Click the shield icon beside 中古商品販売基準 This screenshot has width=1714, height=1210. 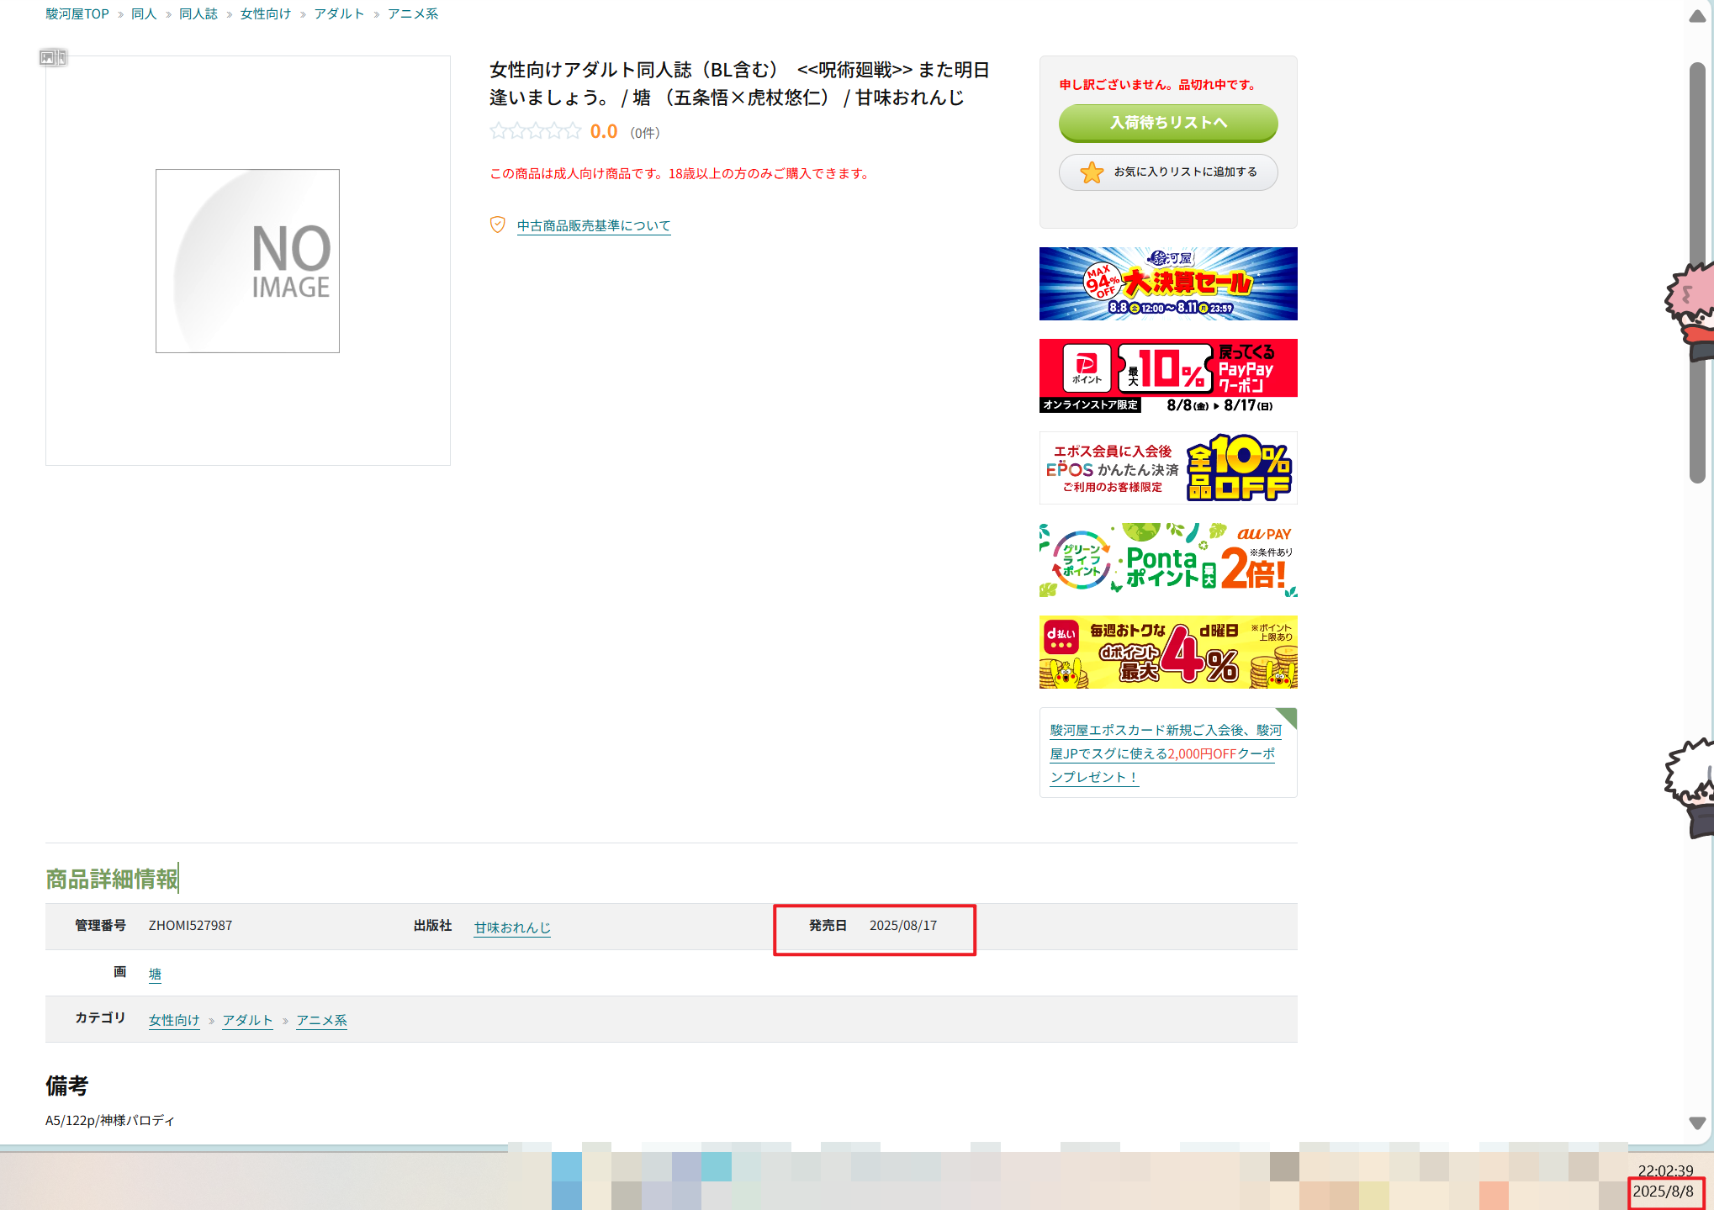(x=497, y=225)
